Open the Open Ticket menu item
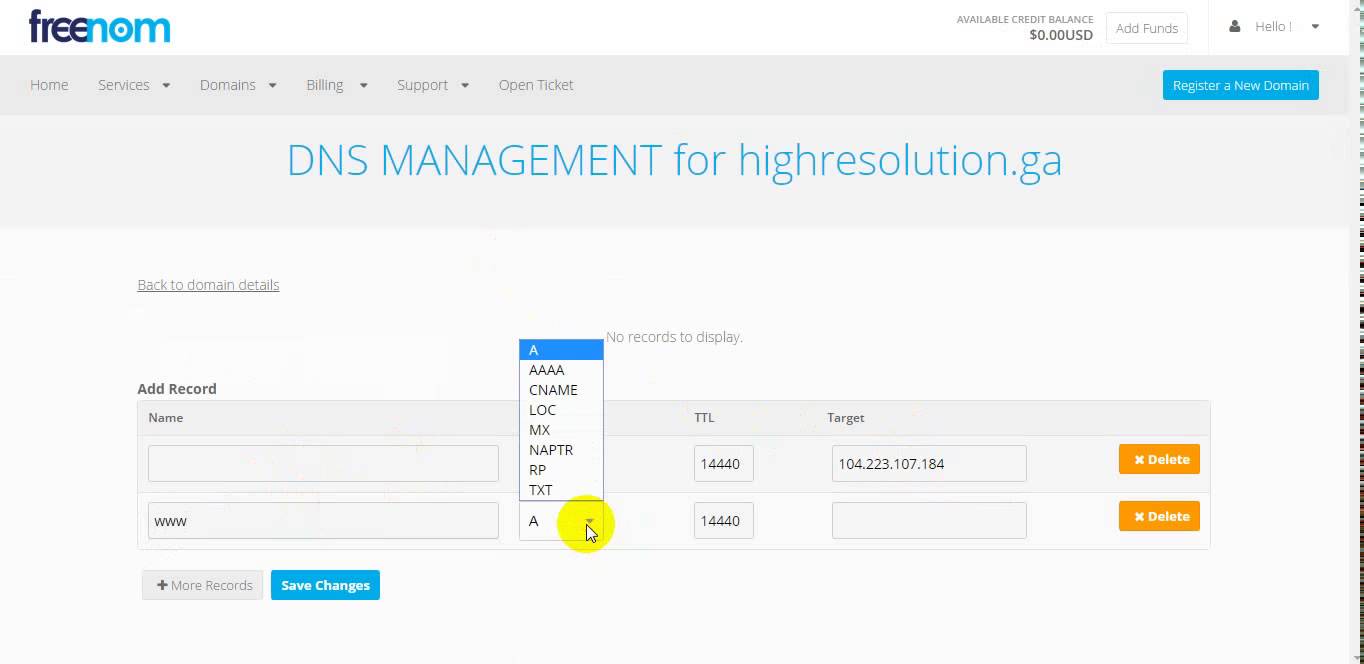Image resolution: width=1364 pixels, height=664 pixels. click(x=536, y=85)
